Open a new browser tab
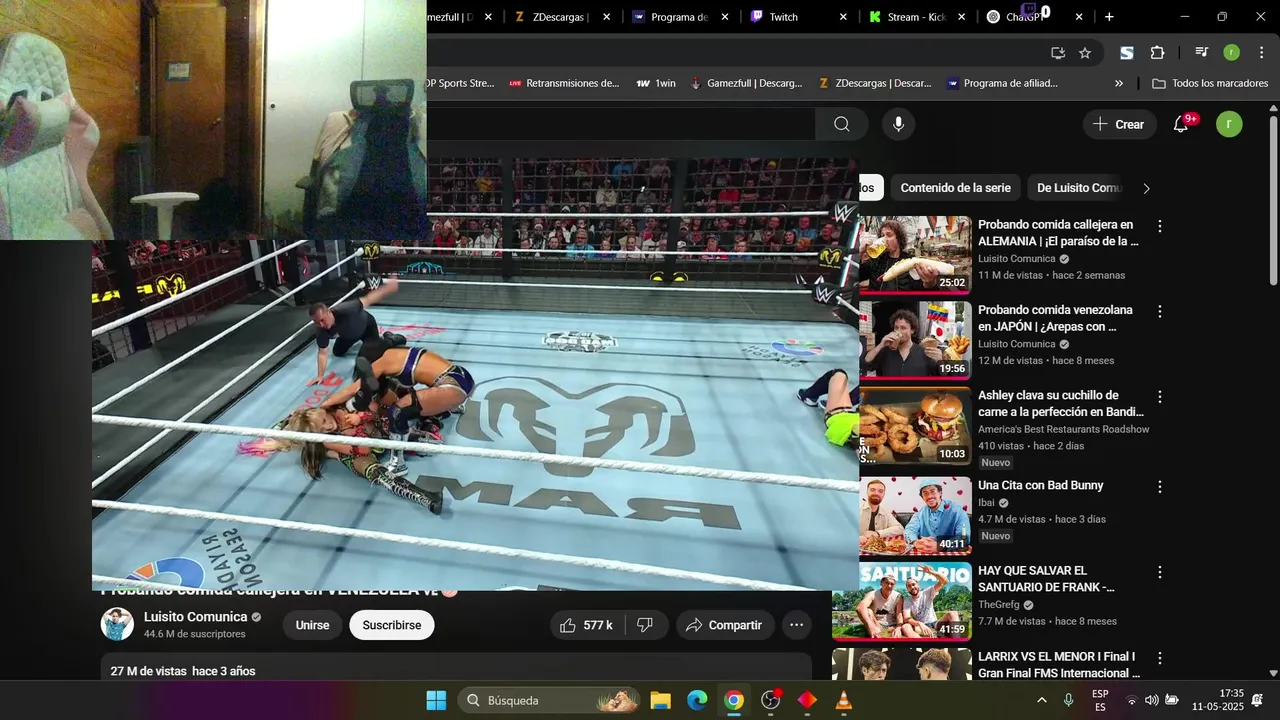Screen dimensions: 1280x720 (1109, 17)
